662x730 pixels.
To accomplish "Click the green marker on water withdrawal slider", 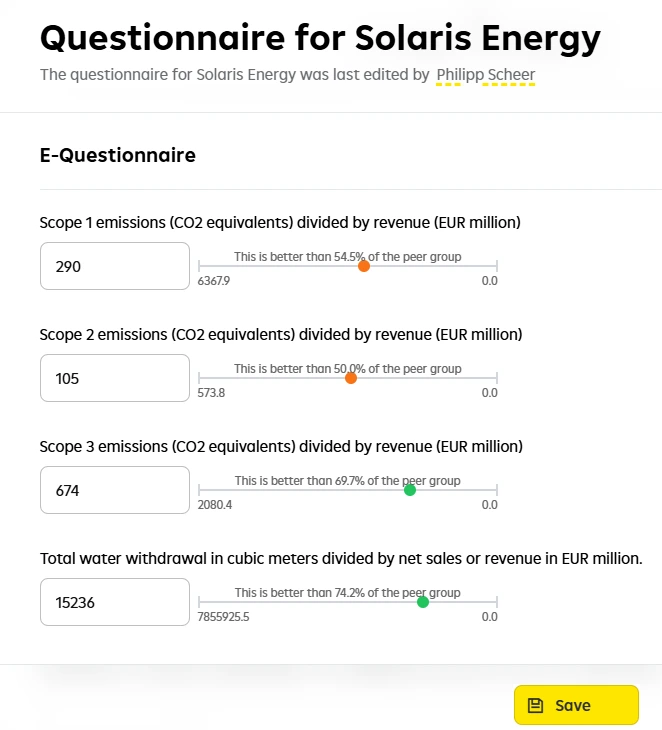I will (423, 602).
